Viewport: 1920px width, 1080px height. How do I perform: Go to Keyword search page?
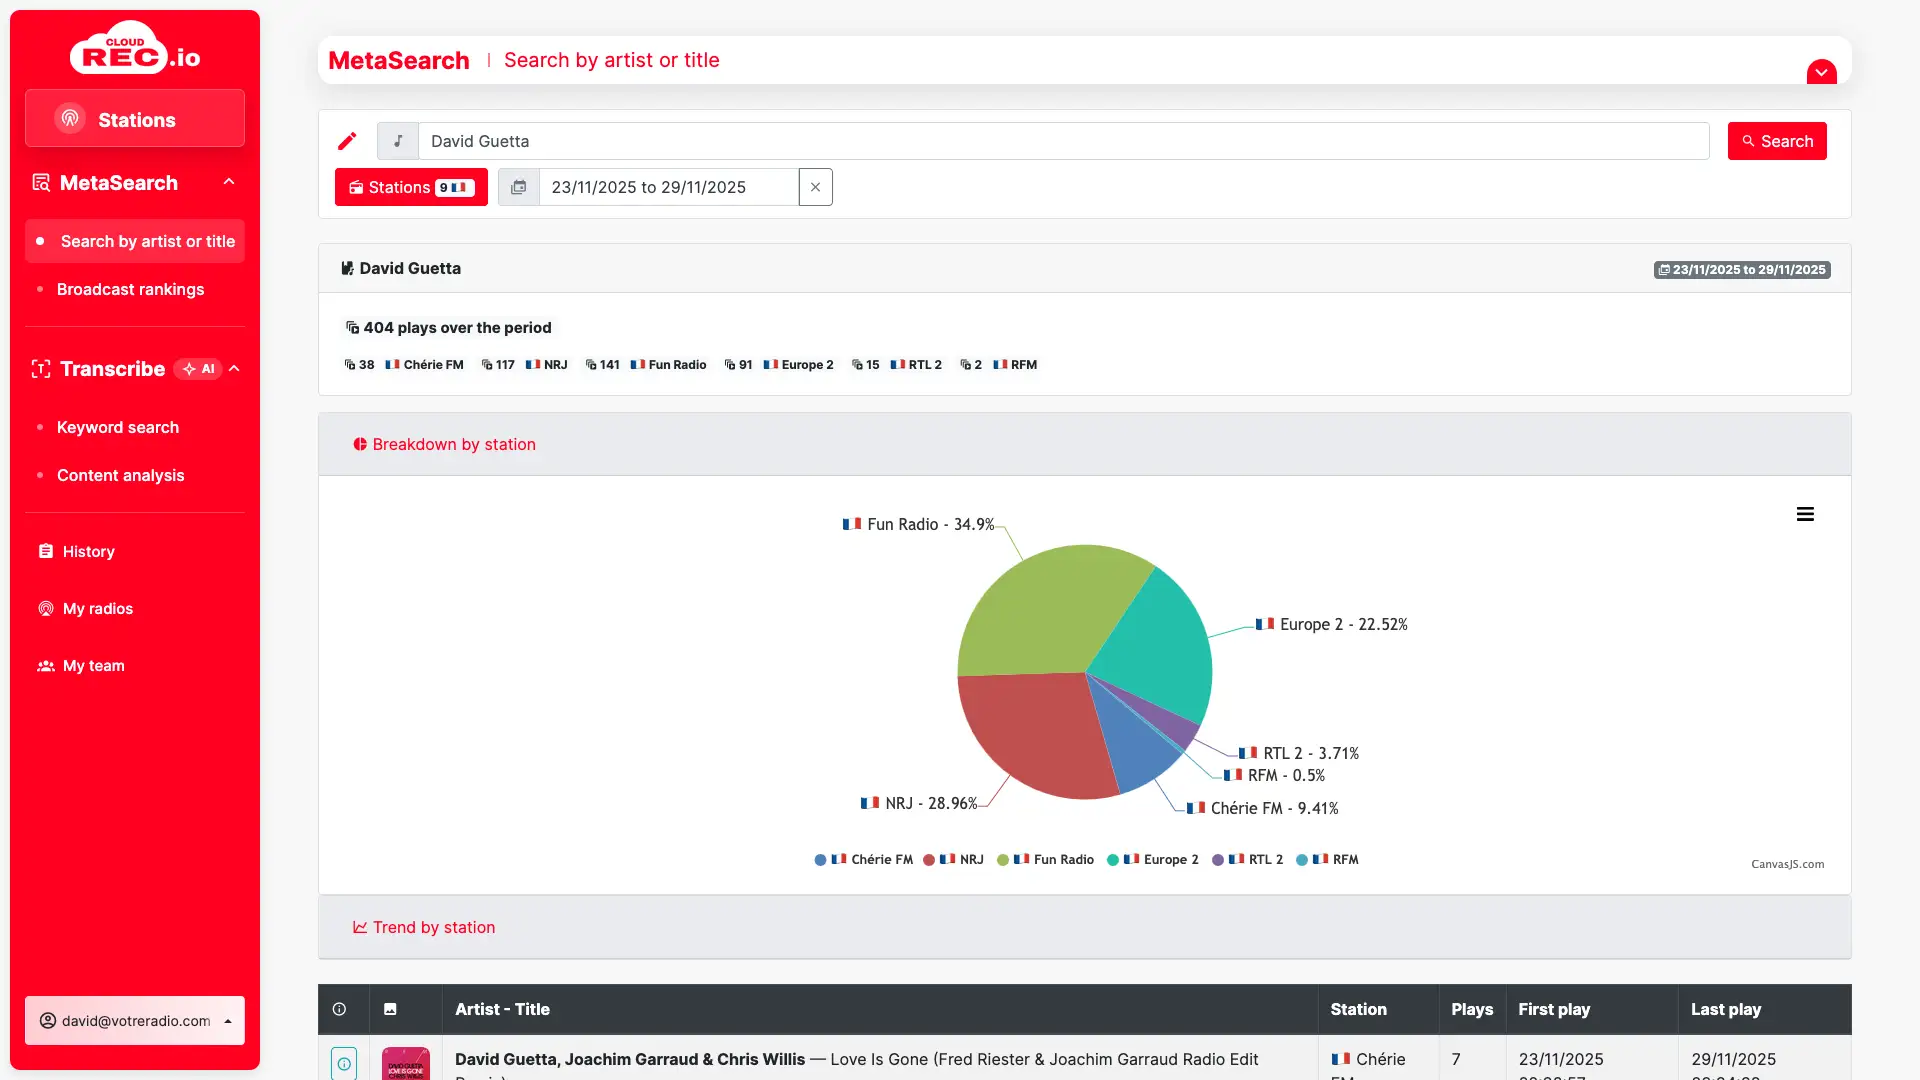(x=118, y=427)
